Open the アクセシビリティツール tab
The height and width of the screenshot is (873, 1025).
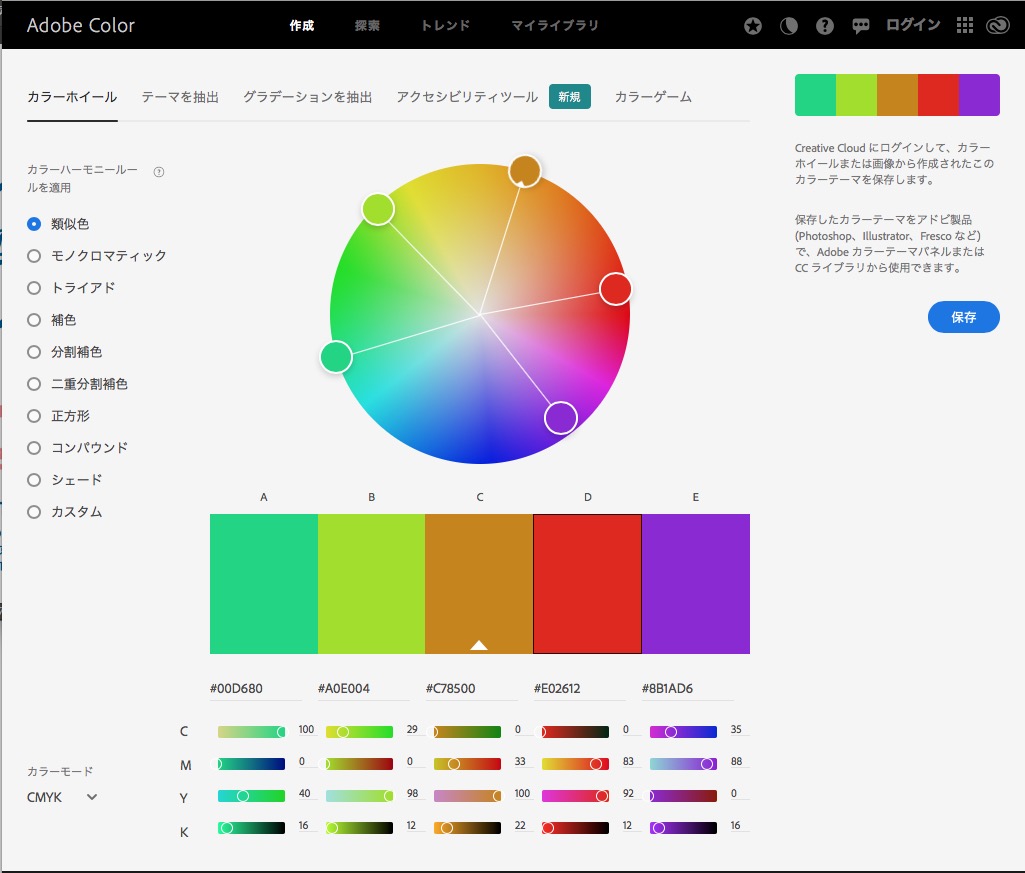(467, 97)
